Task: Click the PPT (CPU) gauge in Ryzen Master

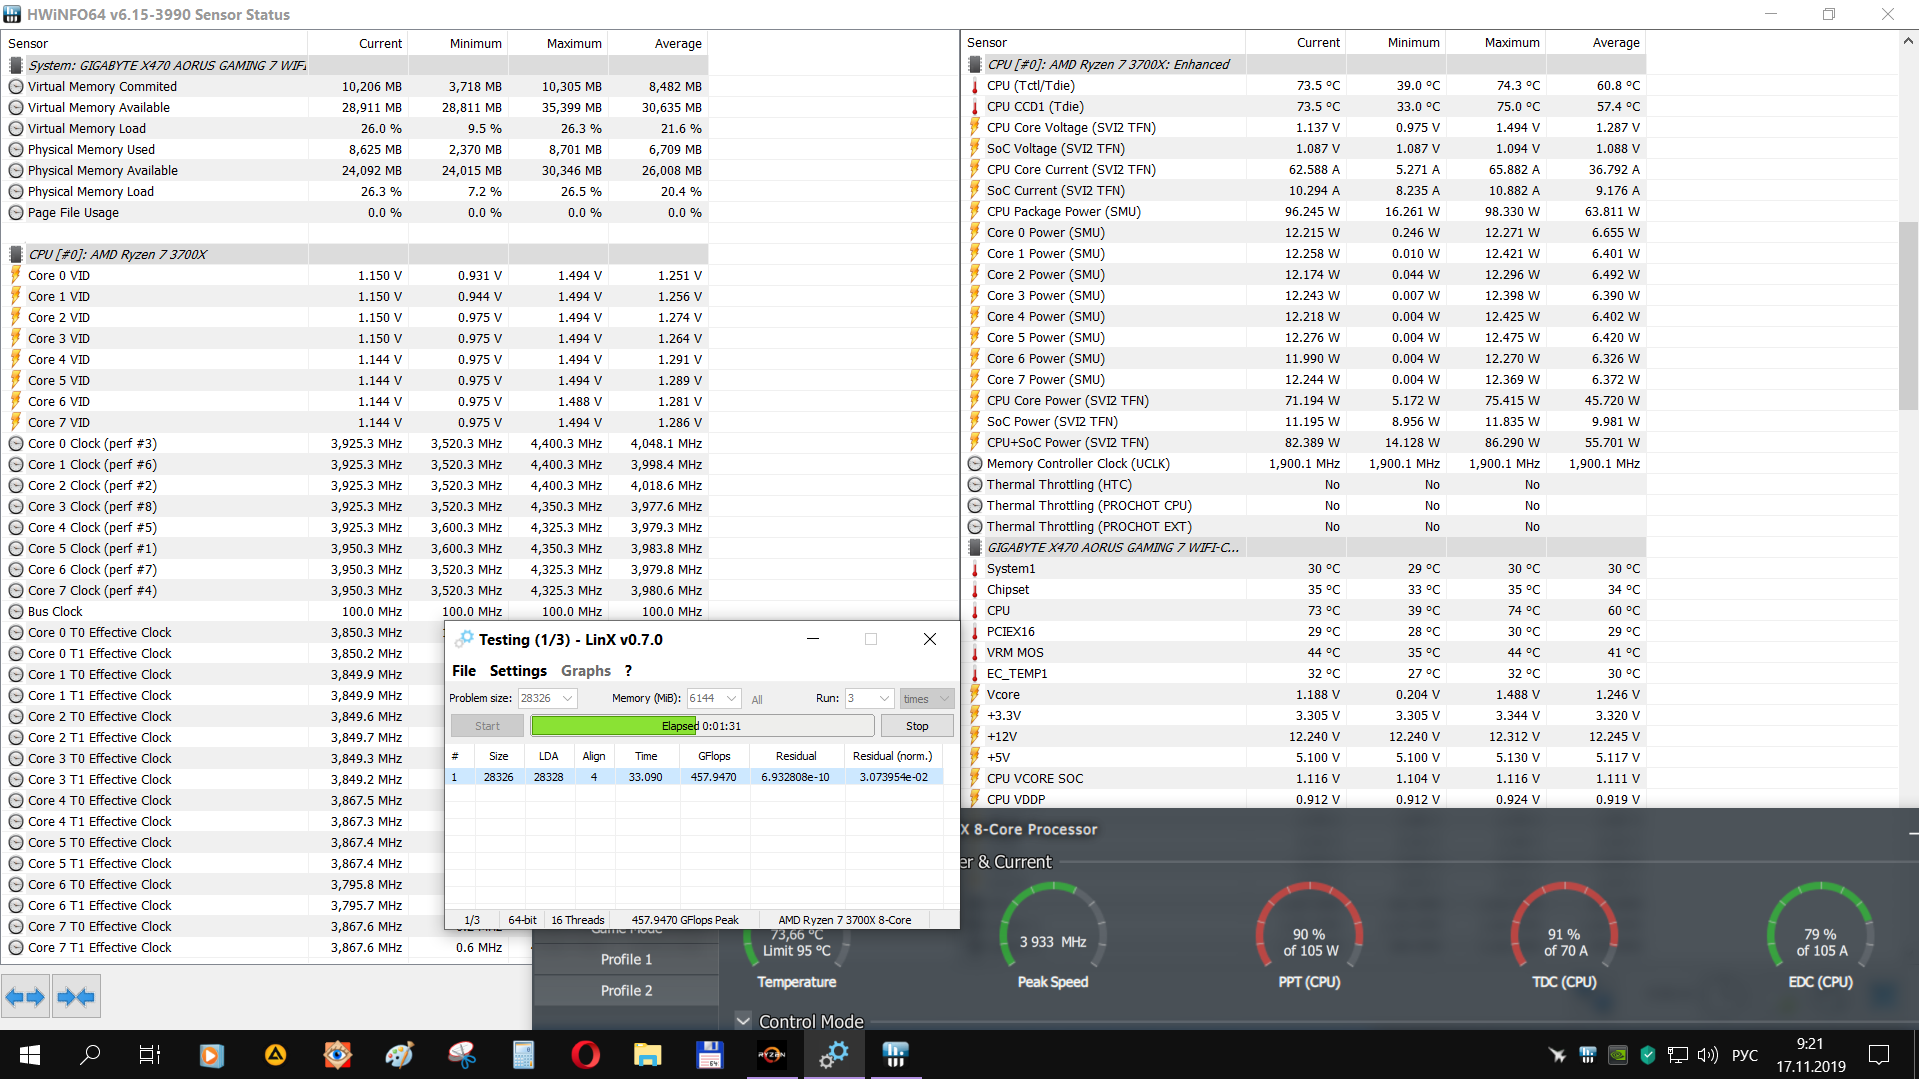Action: coord(1309,937)
